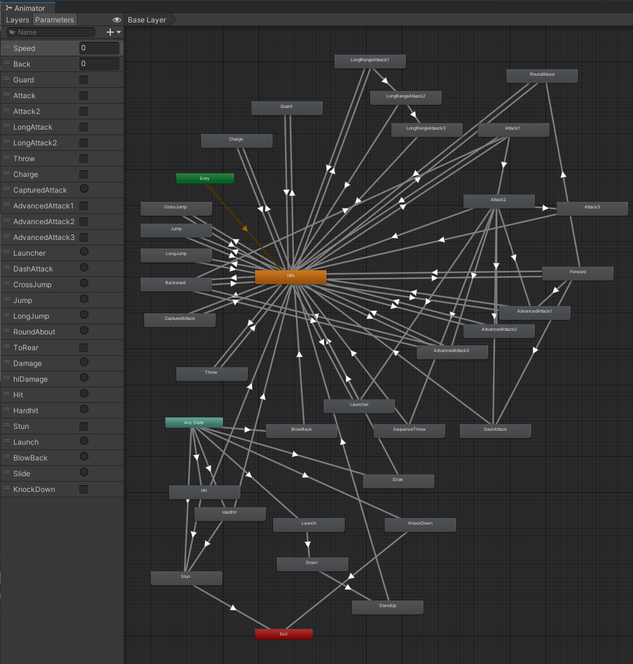Click the drag handle icon next to Speed
Screen dimensions: 633x664
pos(6,48)
